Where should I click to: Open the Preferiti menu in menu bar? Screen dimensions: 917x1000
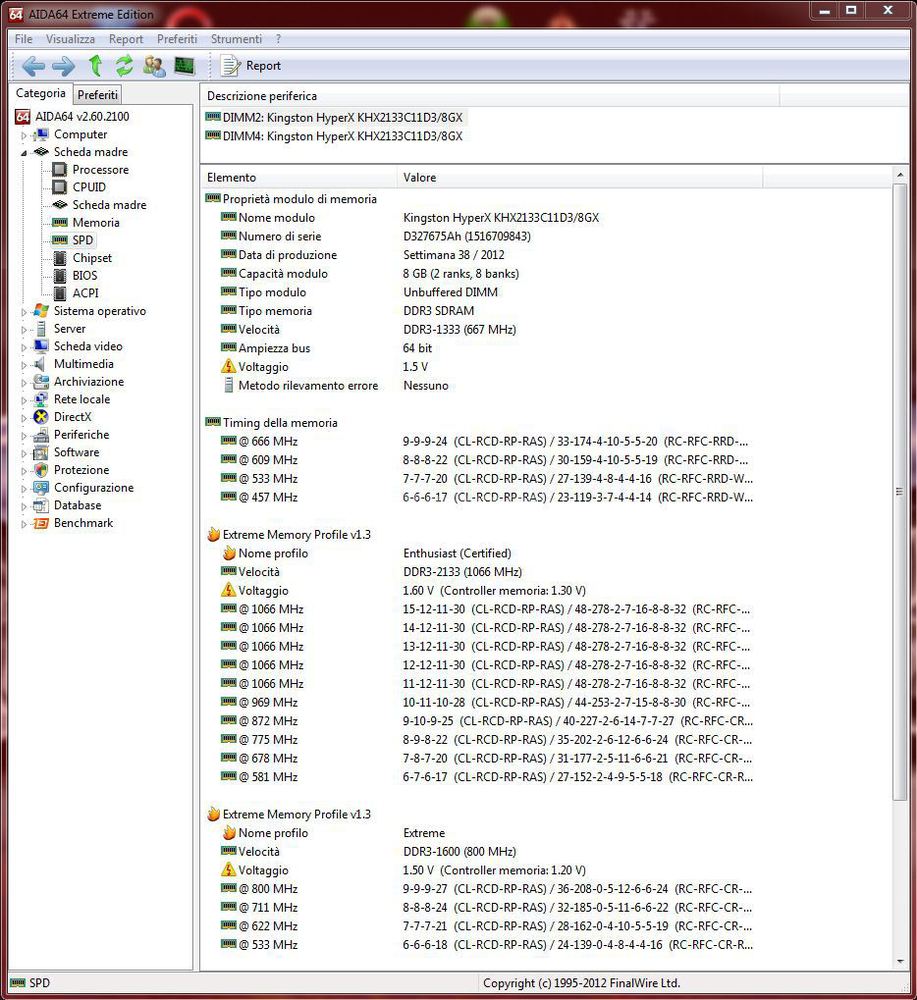tap(177, 39)
